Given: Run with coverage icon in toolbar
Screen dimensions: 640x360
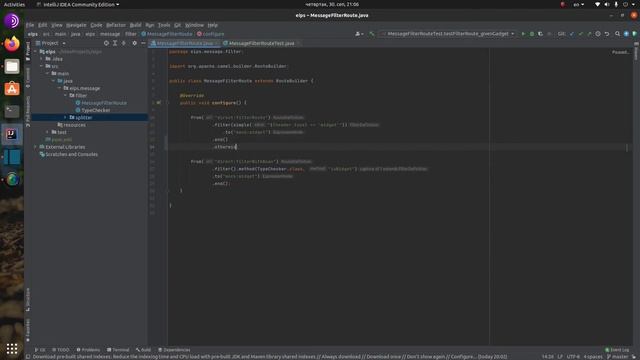Looking at the screenshot, I should point(540,34).
